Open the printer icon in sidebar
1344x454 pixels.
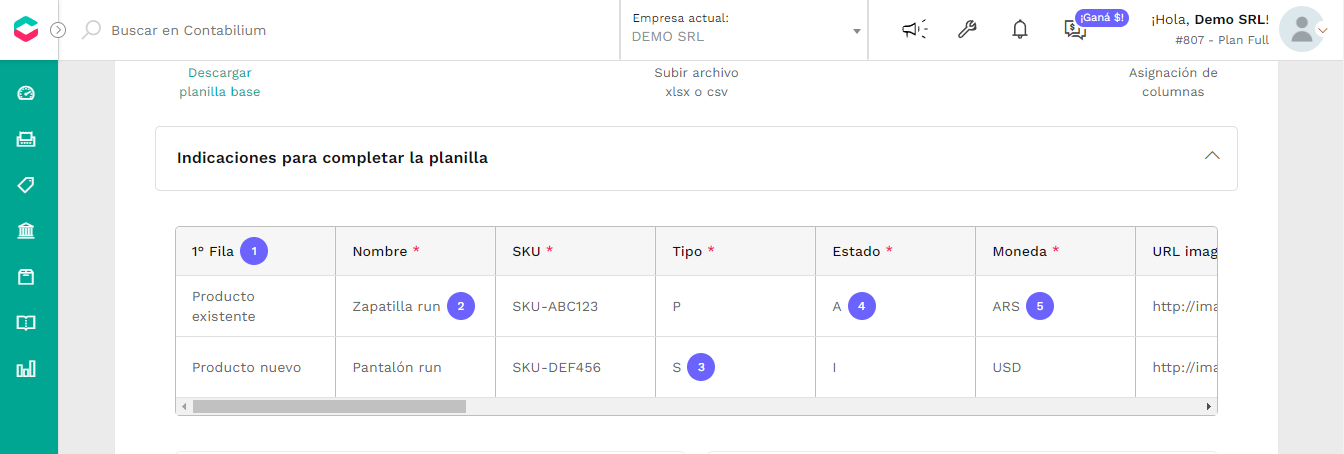point(26,139)
